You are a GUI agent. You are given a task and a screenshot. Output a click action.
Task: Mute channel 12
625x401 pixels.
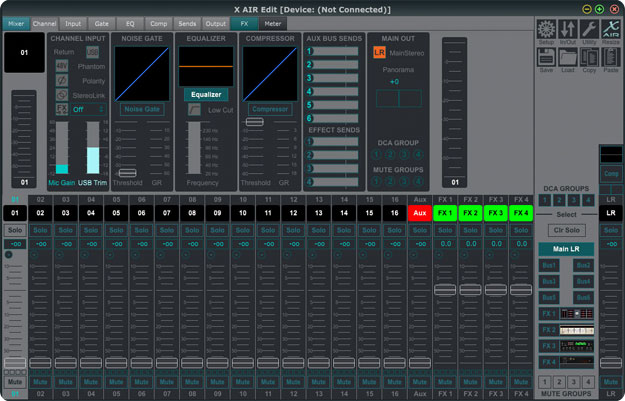[x=293, y=381]
